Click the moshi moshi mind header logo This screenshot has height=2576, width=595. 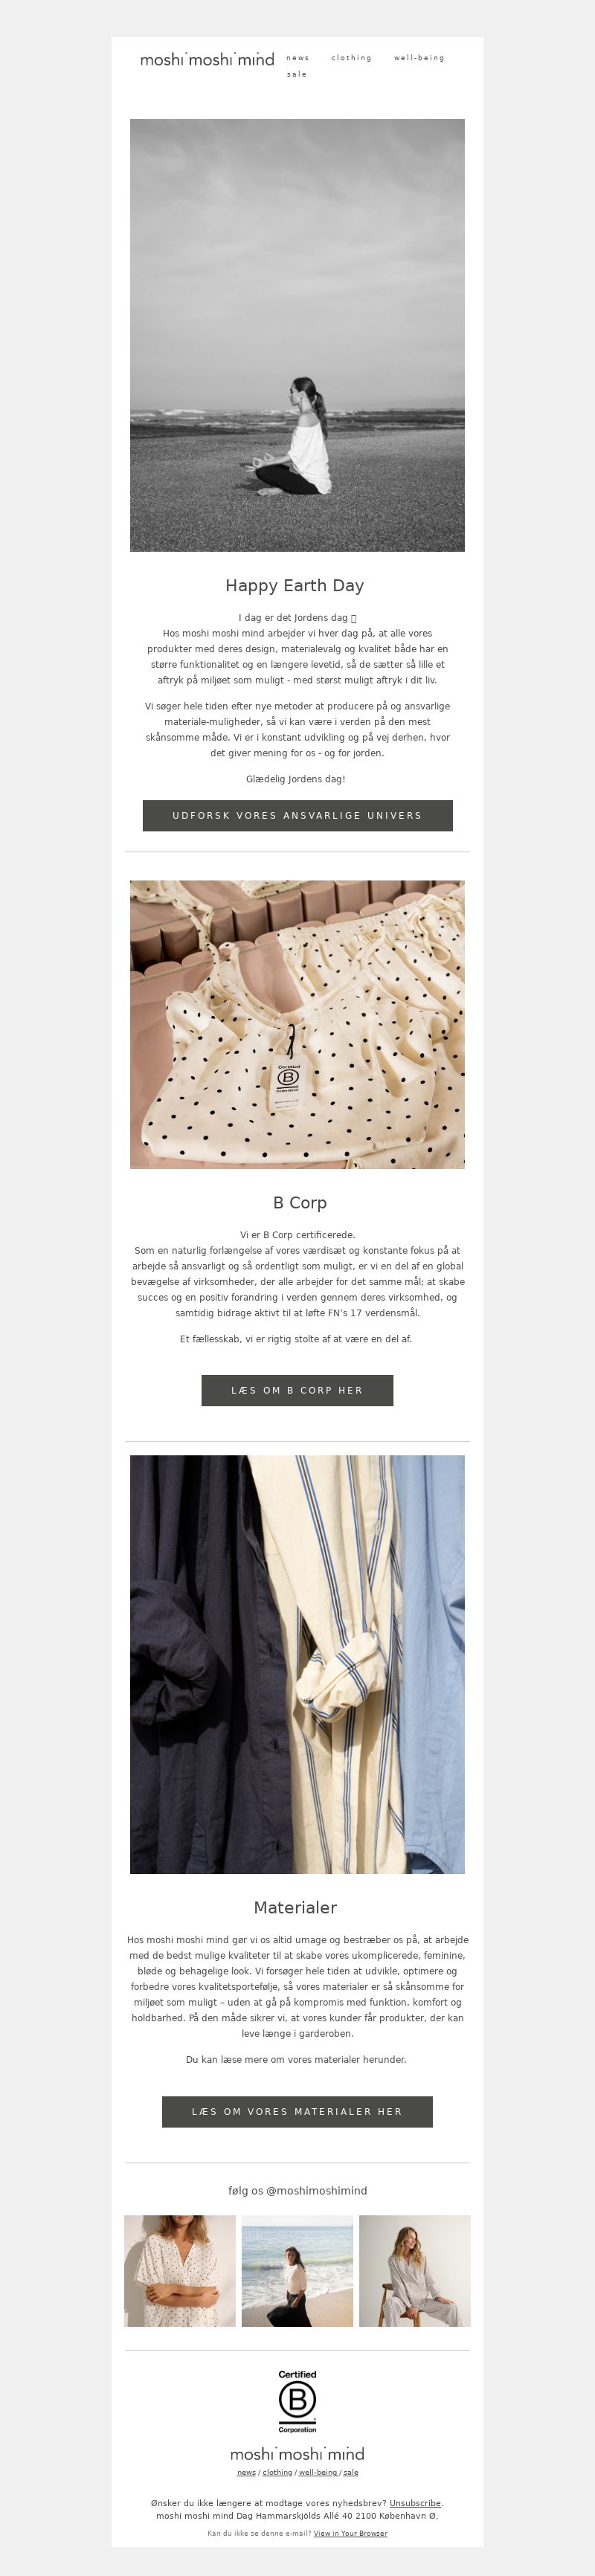[207, 59]
